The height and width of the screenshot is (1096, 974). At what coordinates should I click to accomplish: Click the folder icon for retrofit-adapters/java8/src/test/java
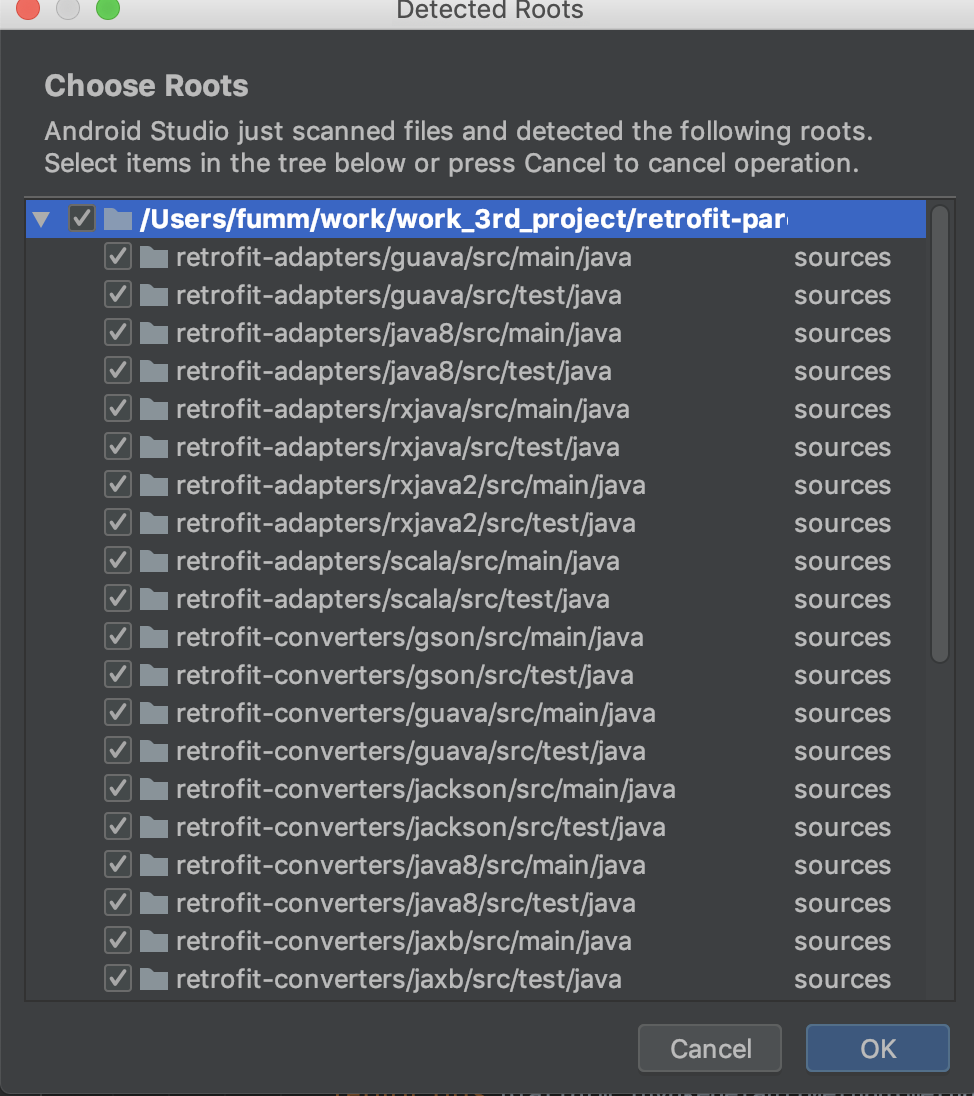click(153, 371)
